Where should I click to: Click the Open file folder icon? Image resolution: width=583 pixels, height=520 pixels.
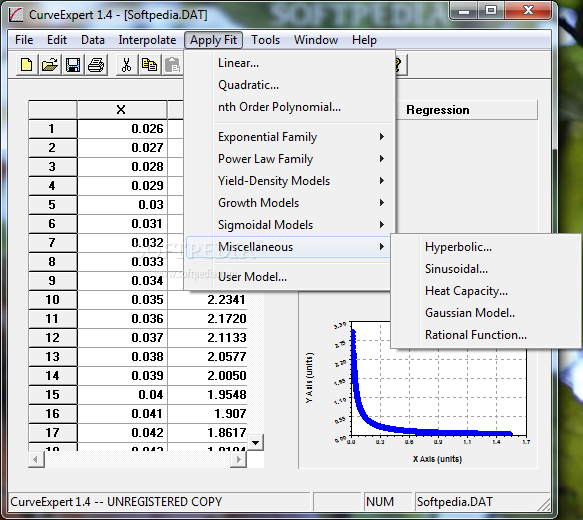point(50,65)
